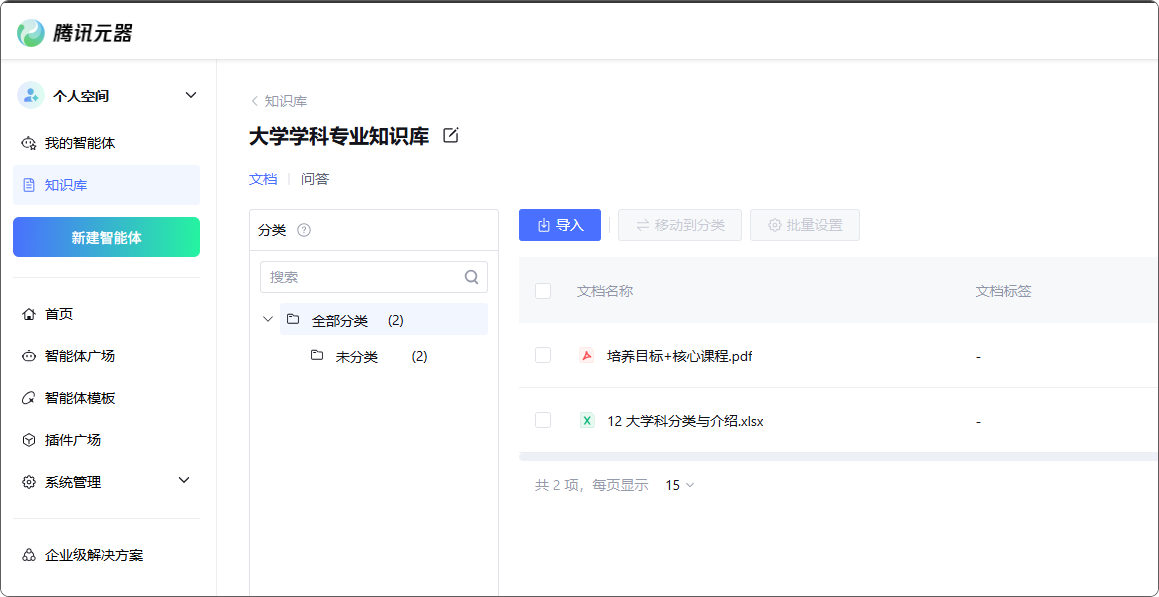
Task: Click the PDF icon for 培养目标+核心课程.pdf
Action: (x=587, y=356)
